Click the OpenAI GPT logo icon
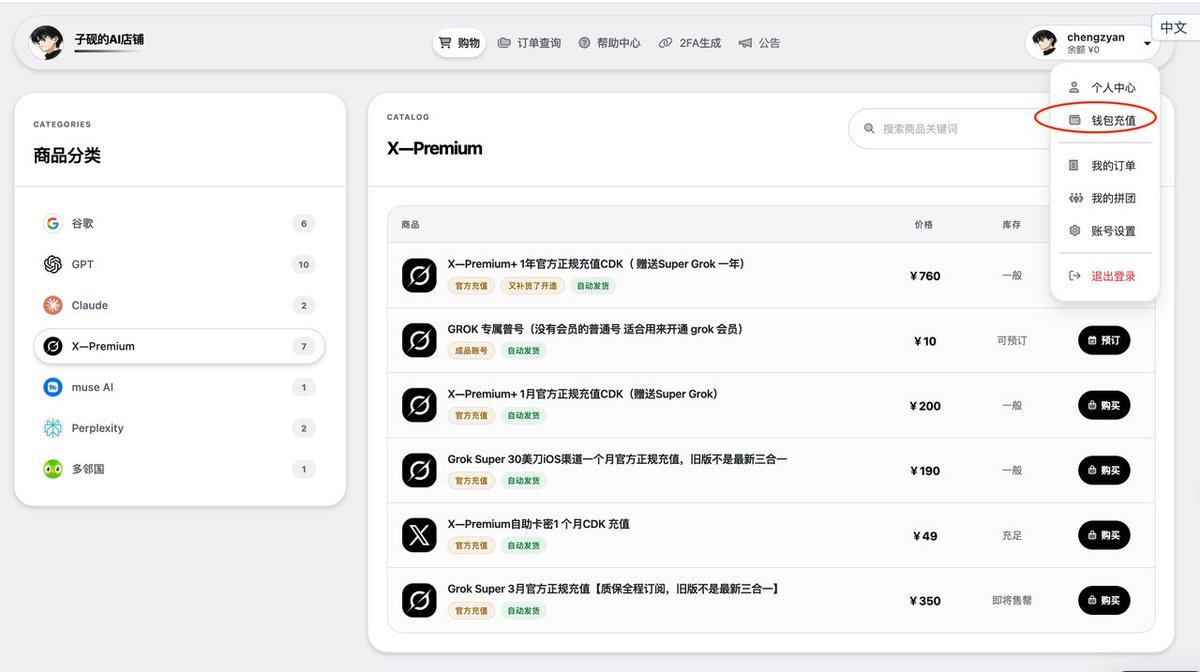1200x672 pixels. [53, 265]
